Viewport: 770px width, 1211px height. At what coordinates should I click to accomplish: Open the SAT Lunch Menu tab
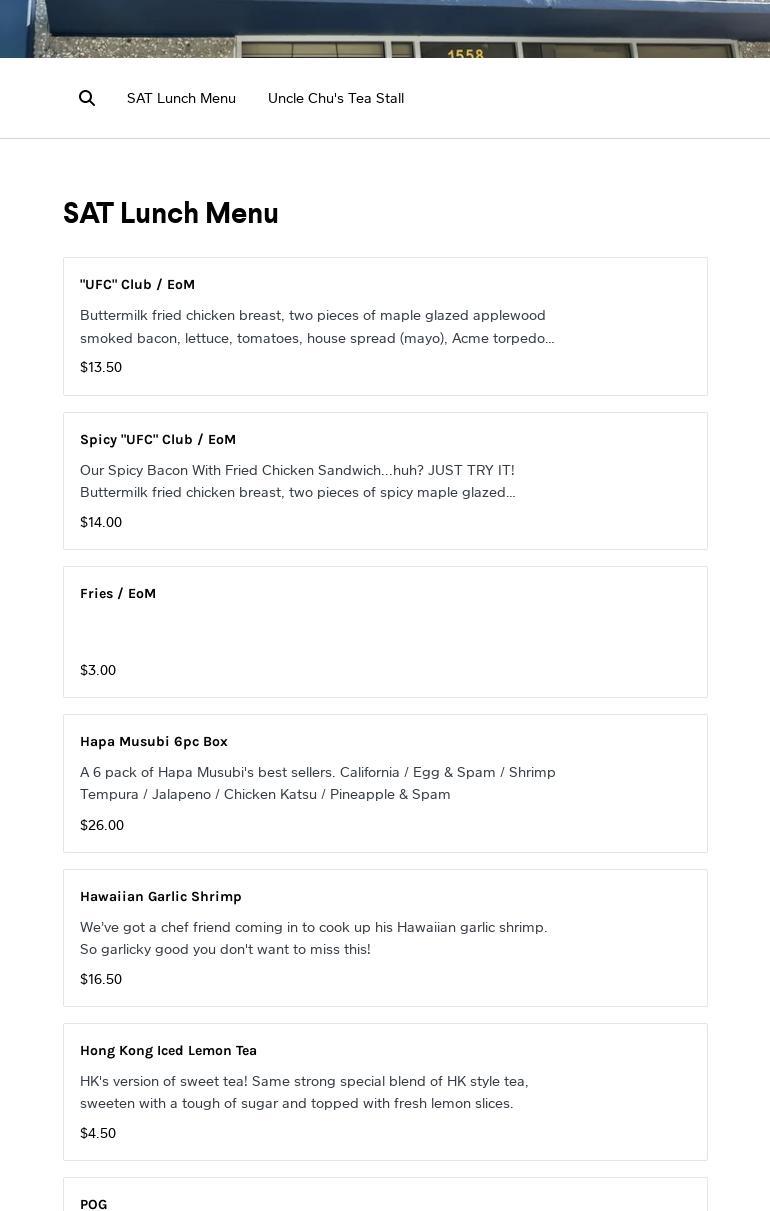pyautogui.click(x=181, y=98)
